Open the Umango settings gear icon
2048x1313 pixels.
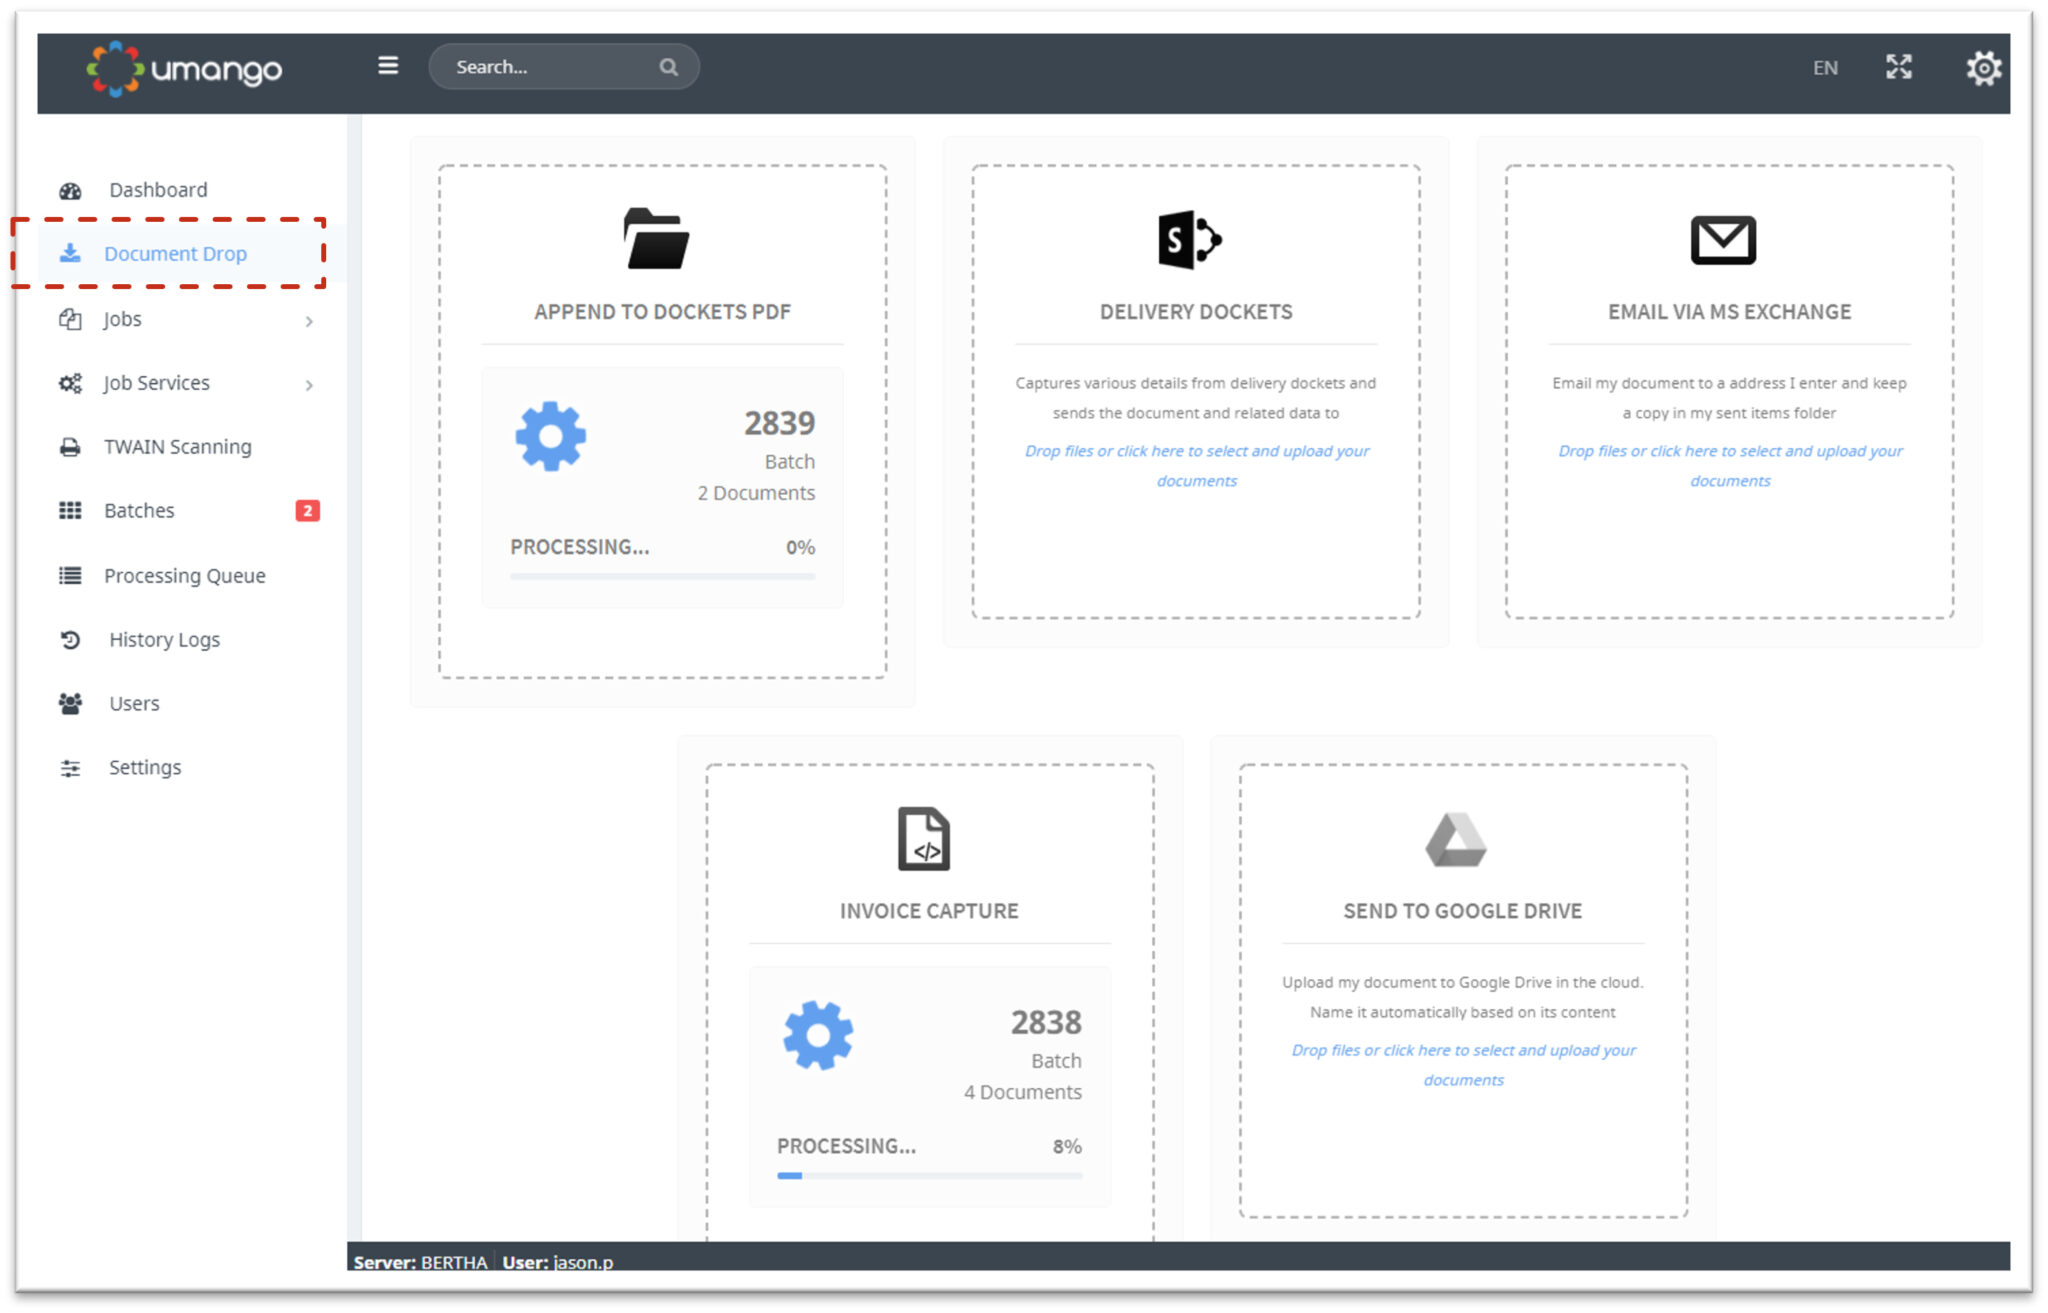point(1983,68)
